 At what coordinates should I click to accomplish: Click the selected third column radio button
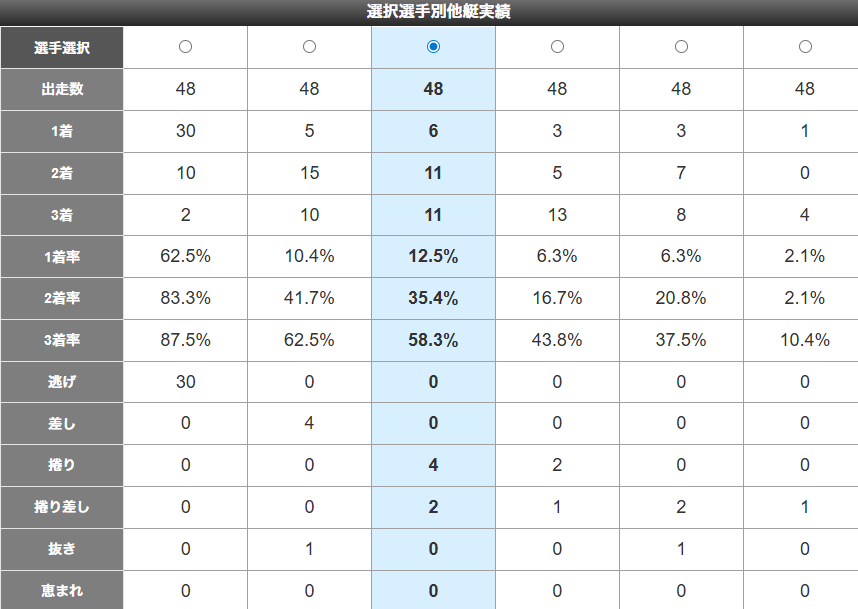pyautogui.click(x=433, y=47)
